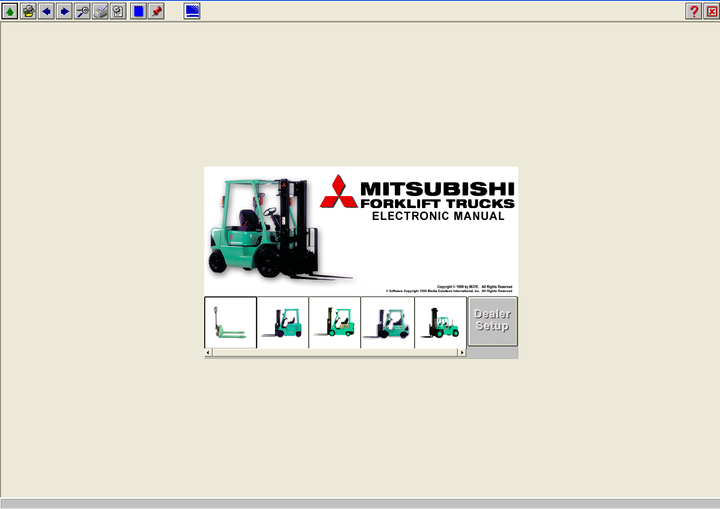
Task: Select the hand pallet jack thumbnail
Action: coord(231,322)
